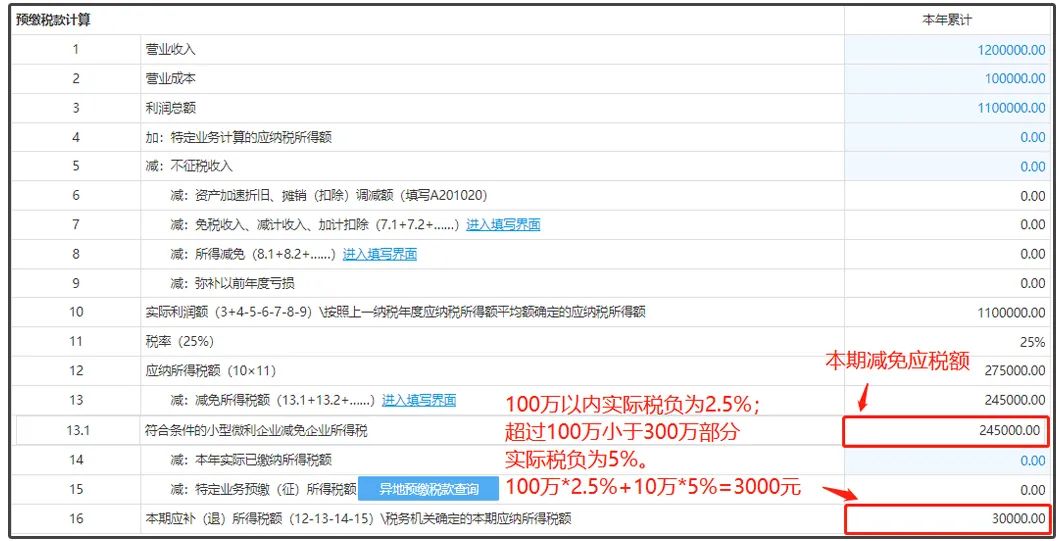Select row 16 本期应补（退）所得税额 label

pos(359,519)
